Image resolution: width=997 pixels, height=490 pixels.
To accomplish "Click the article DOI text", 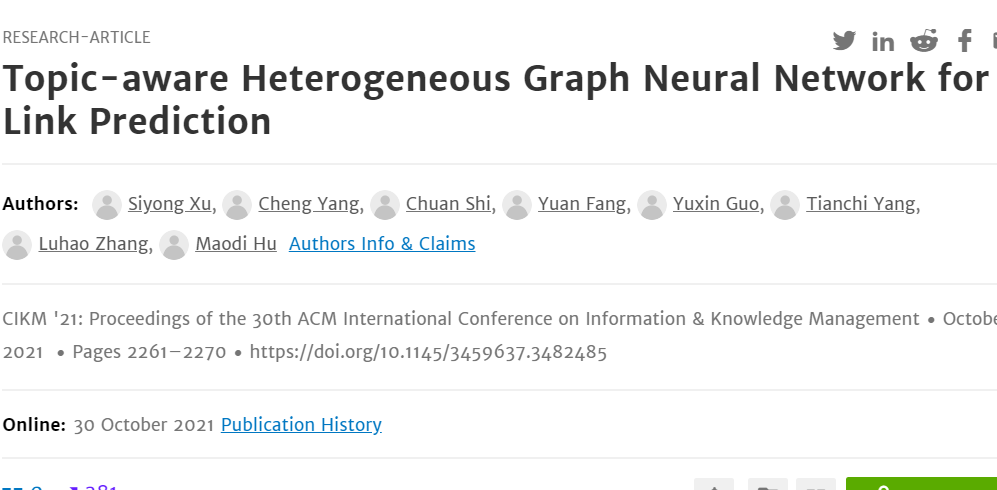I will [428, 351].
